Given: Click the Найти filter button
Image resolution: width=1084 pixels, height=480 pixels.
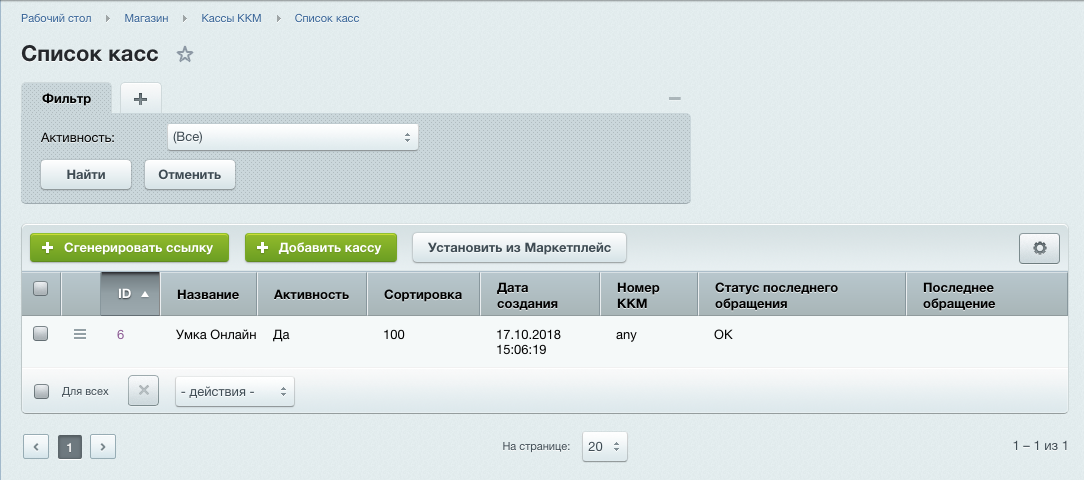Looking at the screenshot, I should tap(86, 174).
